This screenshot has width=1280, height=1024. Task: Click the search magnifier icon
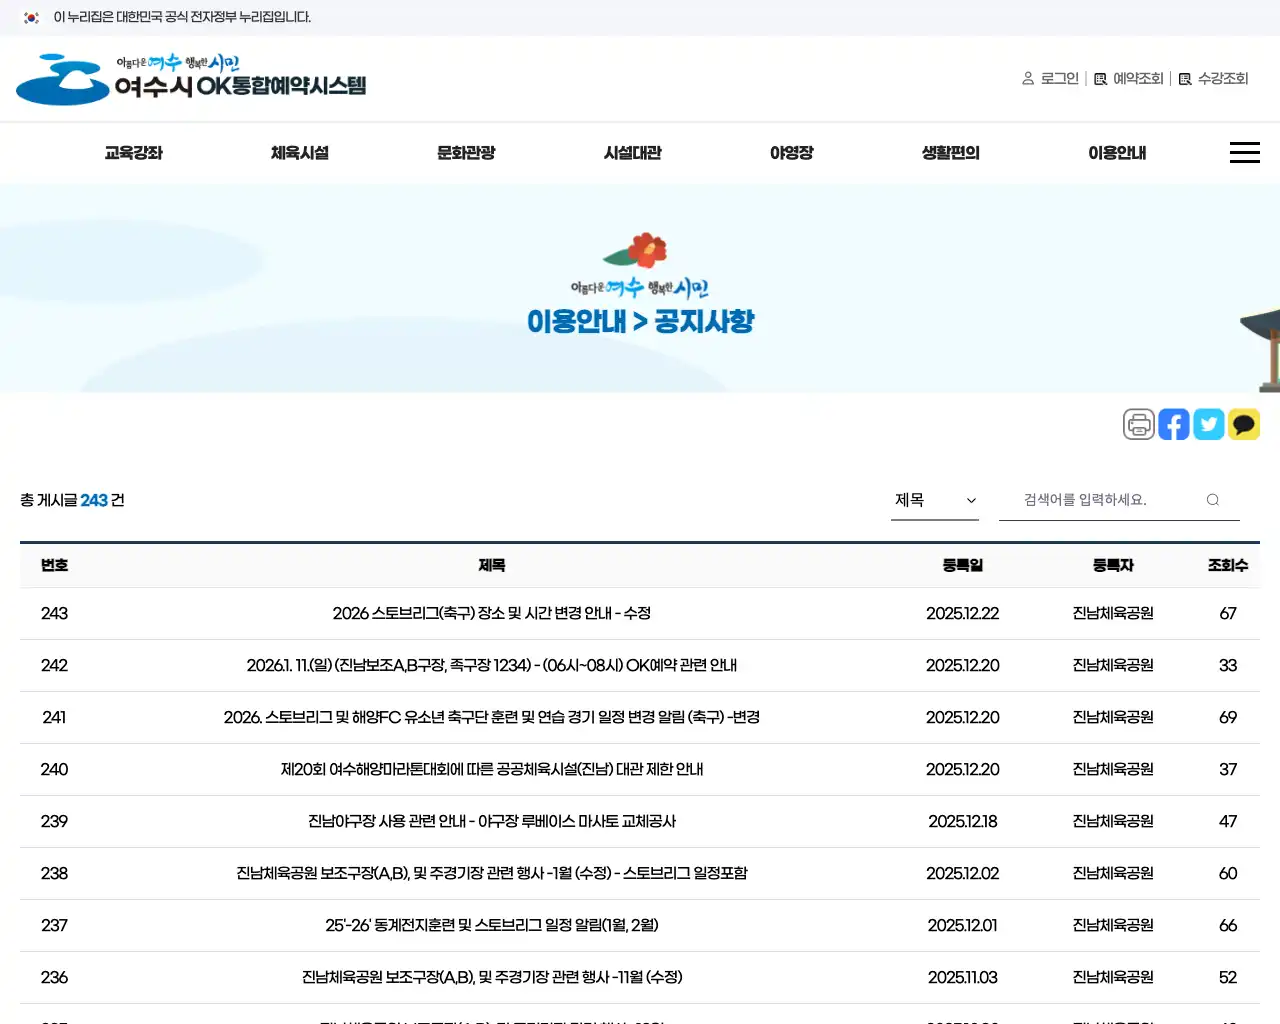(x=1212, y=500)
